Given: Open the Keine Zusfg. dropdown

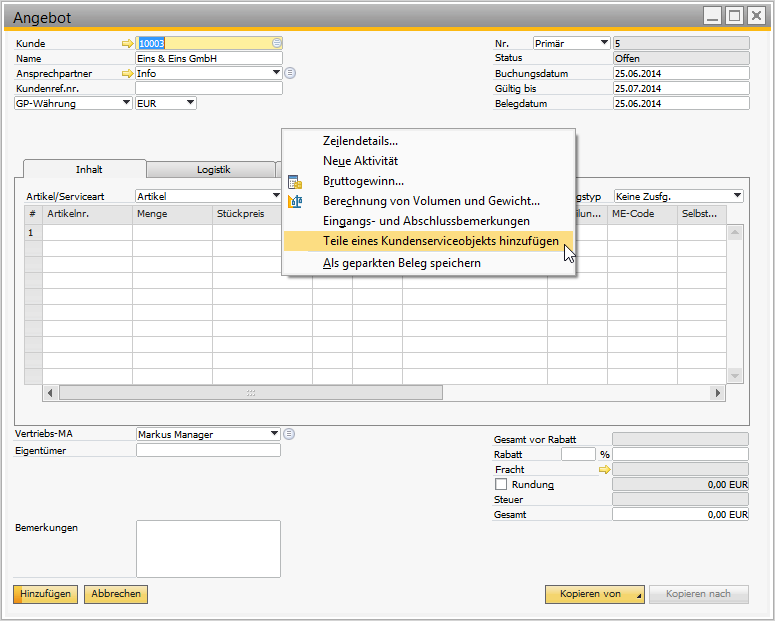Looking at the screenshot, I should pyautogui.click(x=737, y=196).
